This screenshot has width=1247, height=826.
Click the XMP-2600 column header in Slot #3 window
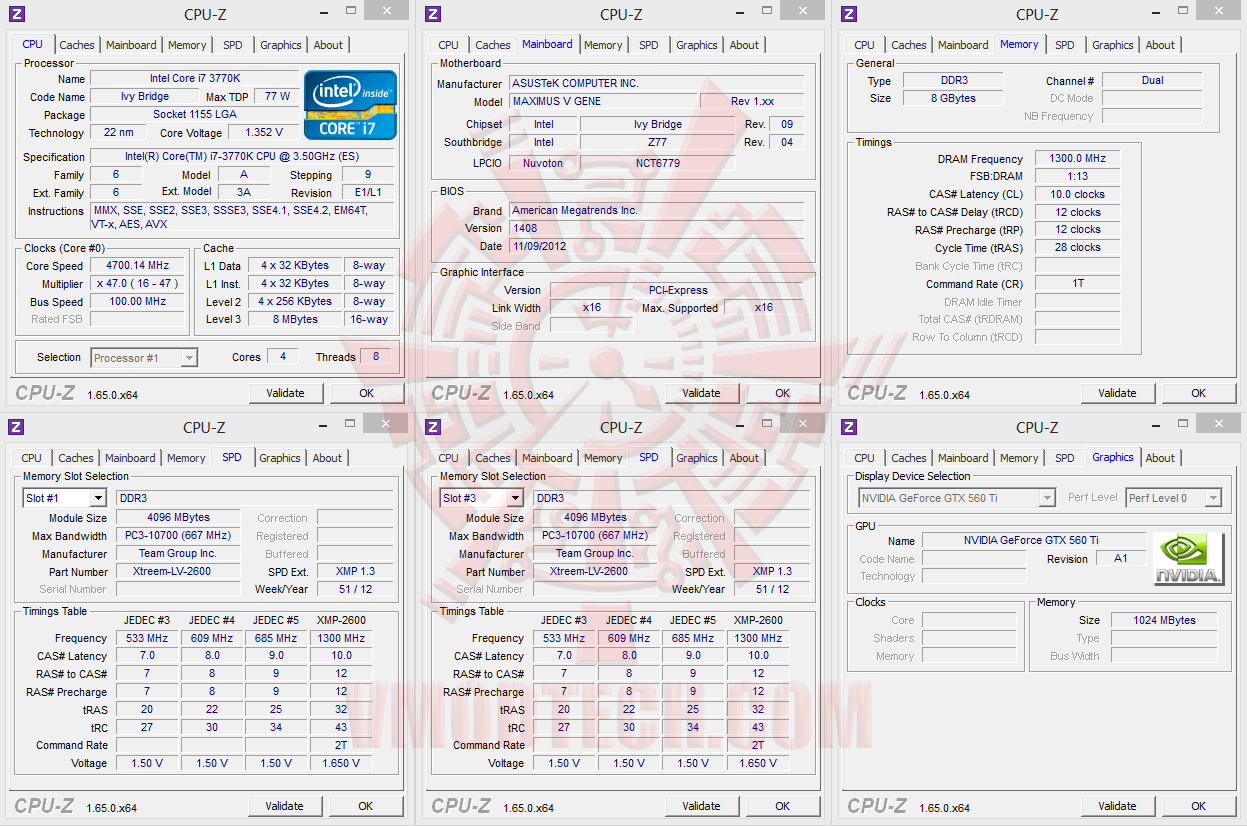pyautogui.click(x=757, y=620)
